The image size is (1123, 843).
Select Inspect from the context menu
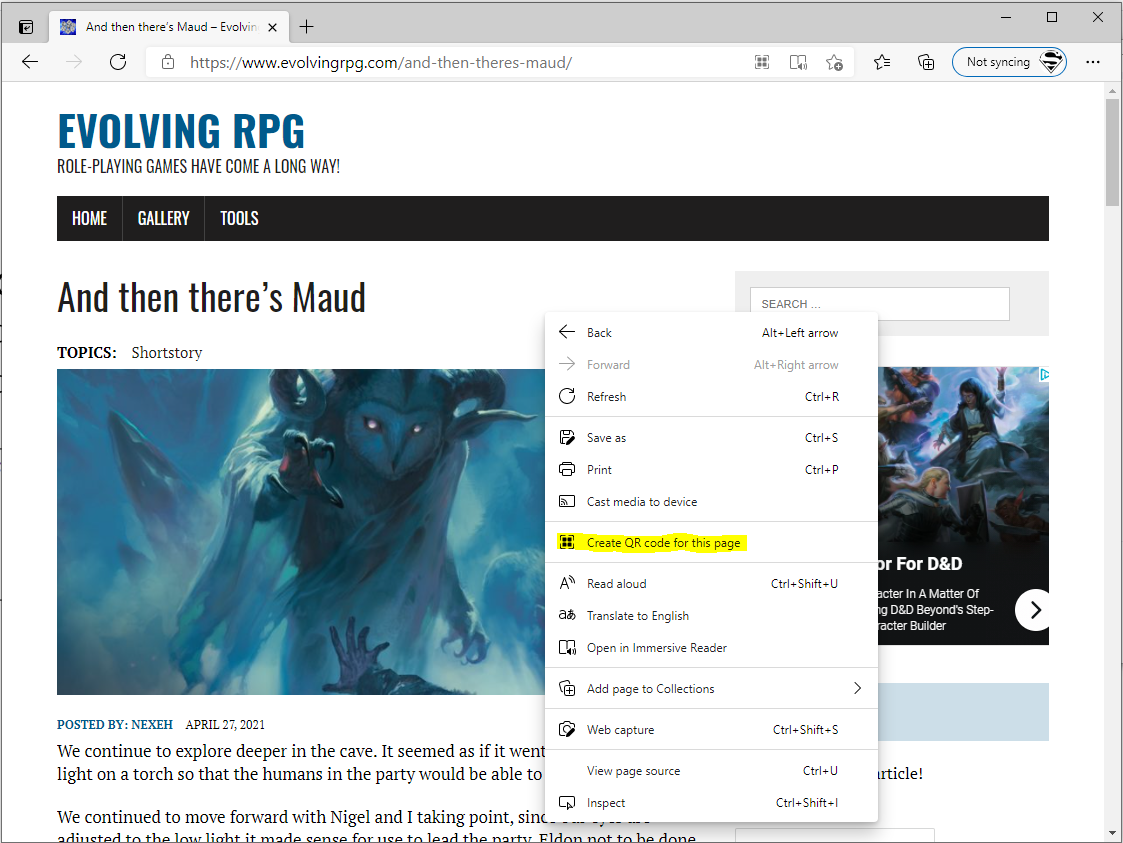pyautogui.click(x=711, y=803)
